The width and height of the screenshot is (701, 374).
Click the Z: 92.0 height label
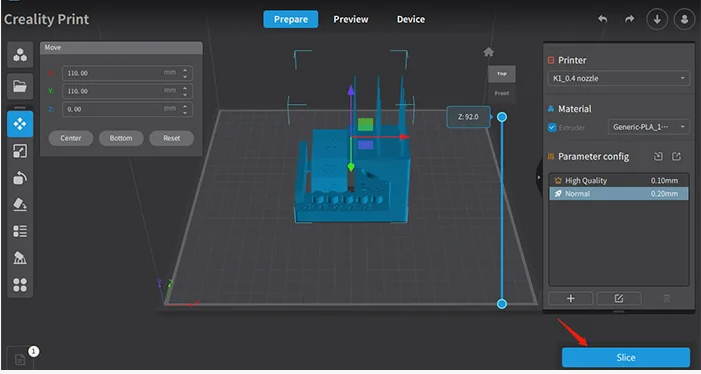tap(468, 117)
